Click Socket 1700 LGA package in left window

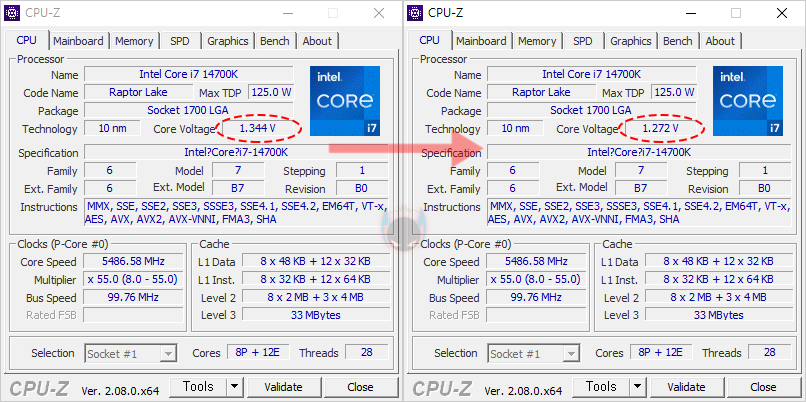click(189, 110)
